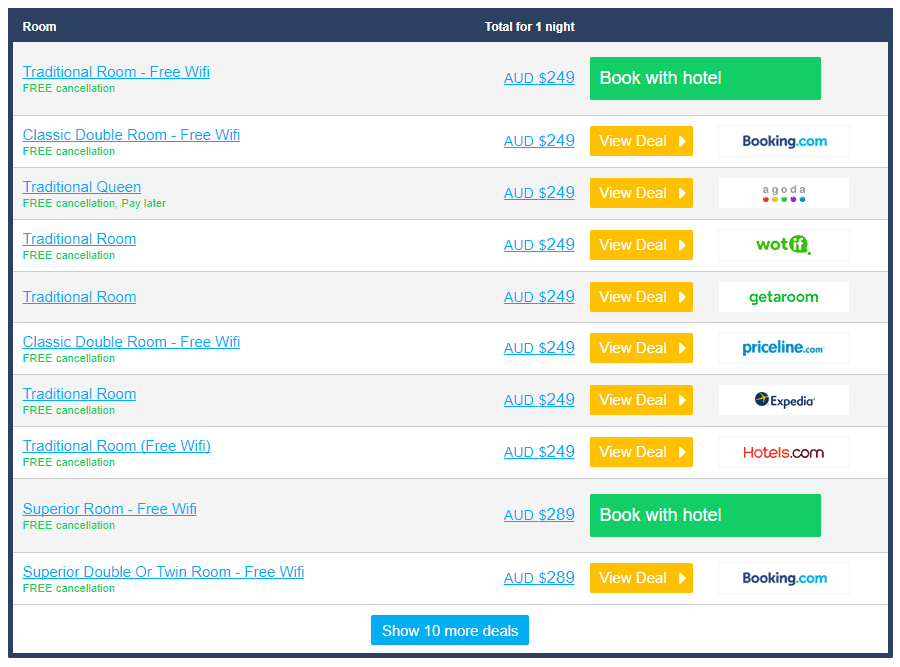
Task: Expand list with Show 10 more deals
Action: pyautogui.click(x=450, y=631)
